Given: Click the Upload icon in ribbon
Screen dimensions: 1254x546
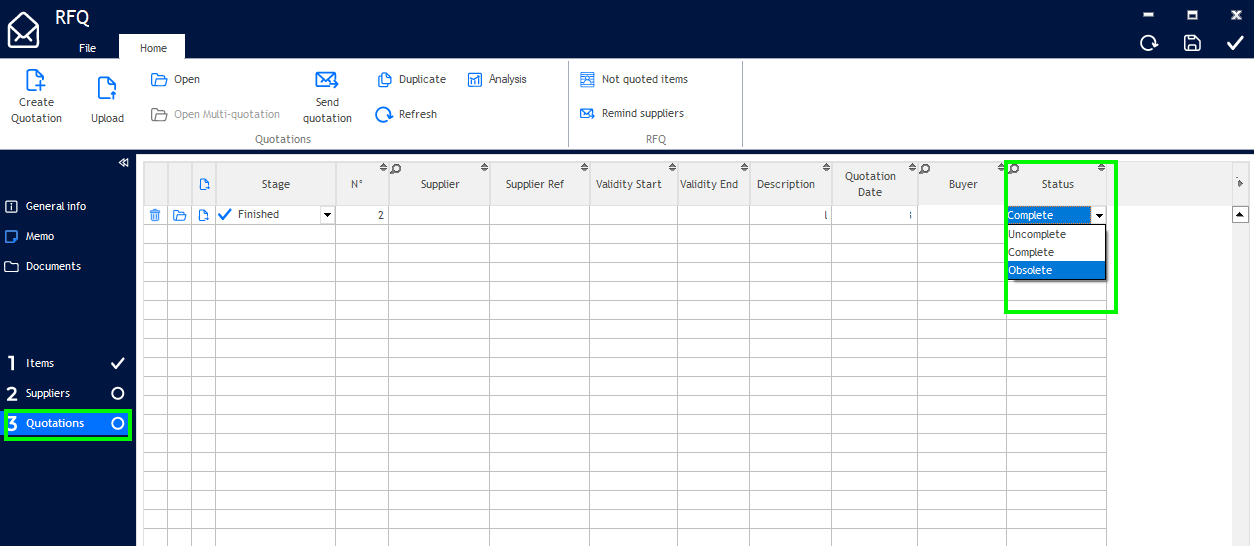Looking at the screenshot, I should [107, 89].
